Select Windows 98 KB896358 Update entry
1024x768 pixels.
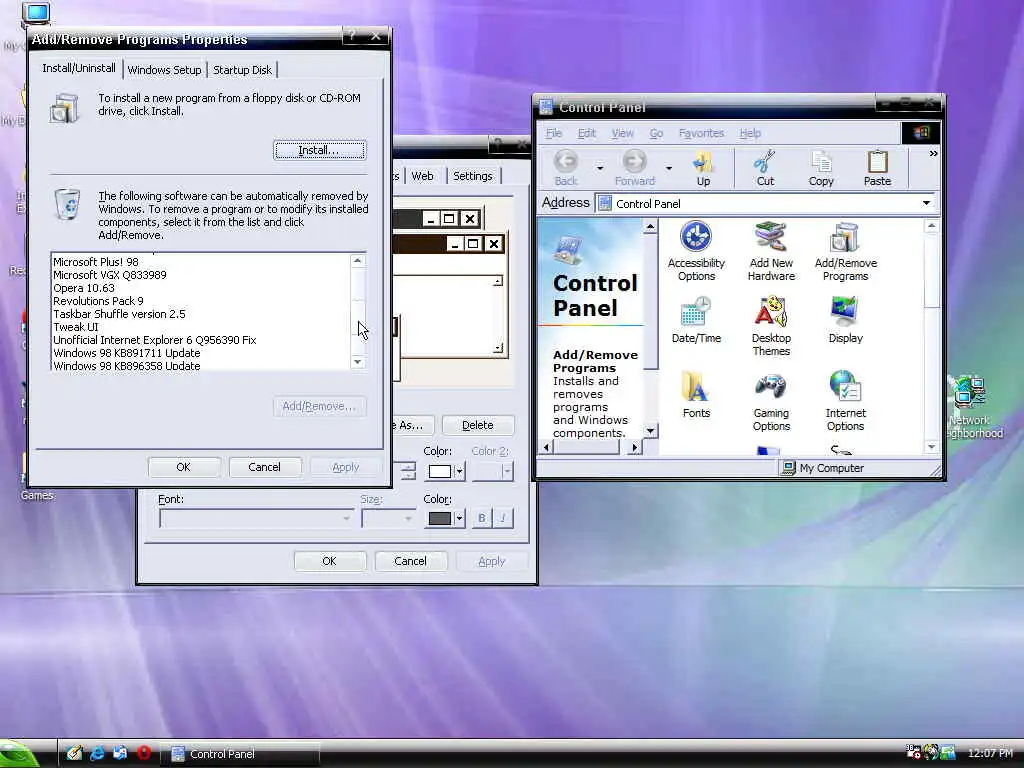(127, 366)
